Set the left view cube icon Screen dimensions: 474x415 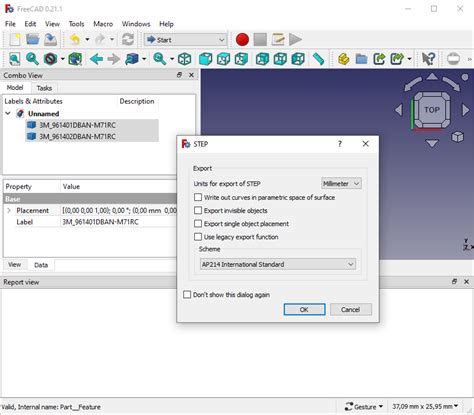pyautogui.click(x=298, y=59)
